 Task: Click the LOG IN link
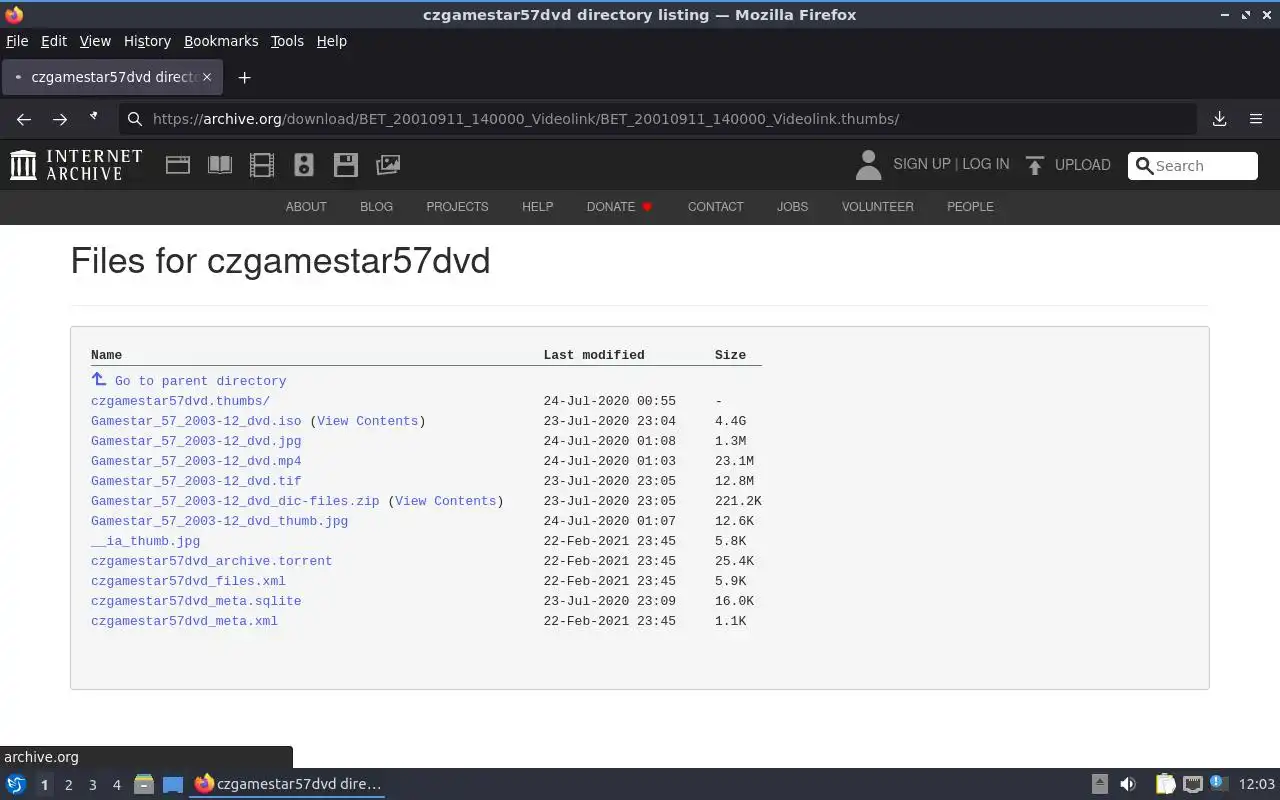(x=986, y=164)
